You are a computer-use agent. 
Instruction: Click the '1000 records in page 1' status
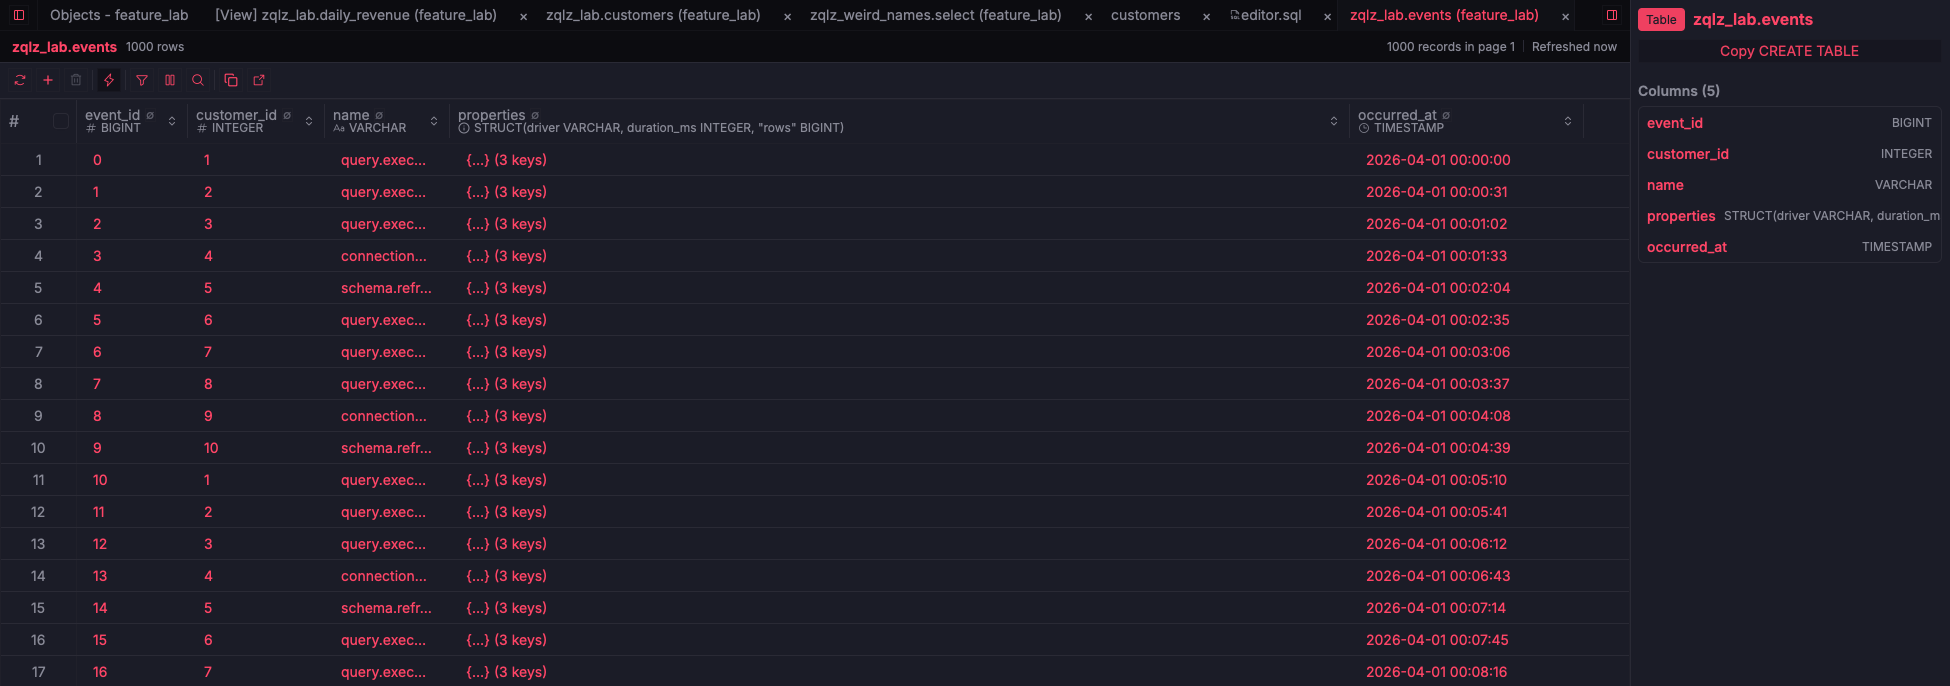(1450, 47)
